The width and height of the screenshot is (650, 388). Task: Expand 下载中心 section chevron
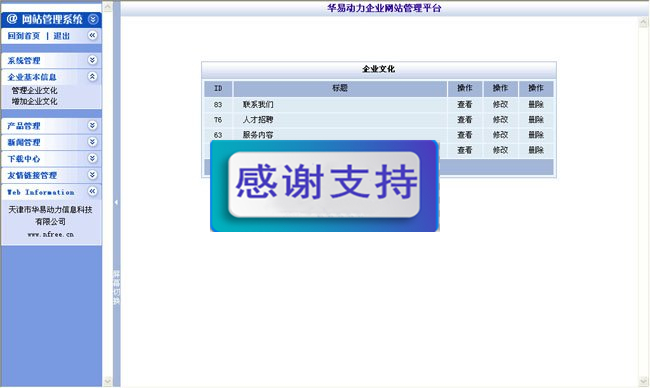92,158
